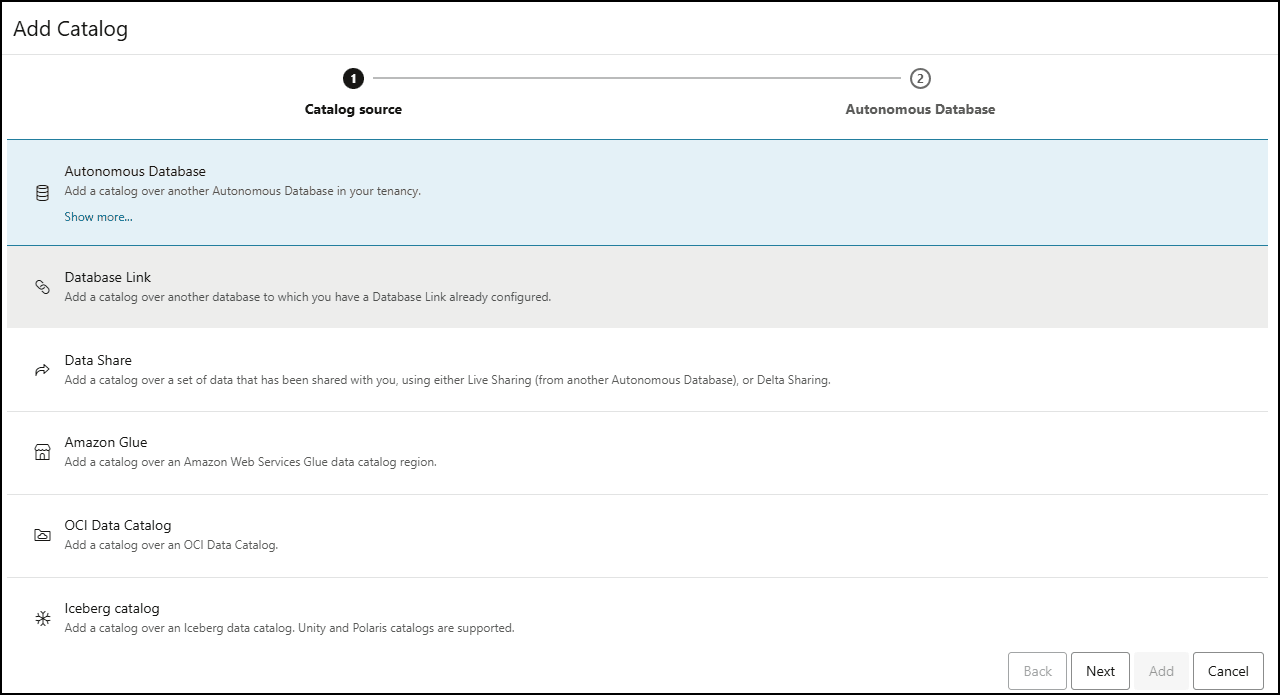Click the filled step 1 circle
The height and width of the screenshot is (695, 1280).
click(x=353, y=78)
